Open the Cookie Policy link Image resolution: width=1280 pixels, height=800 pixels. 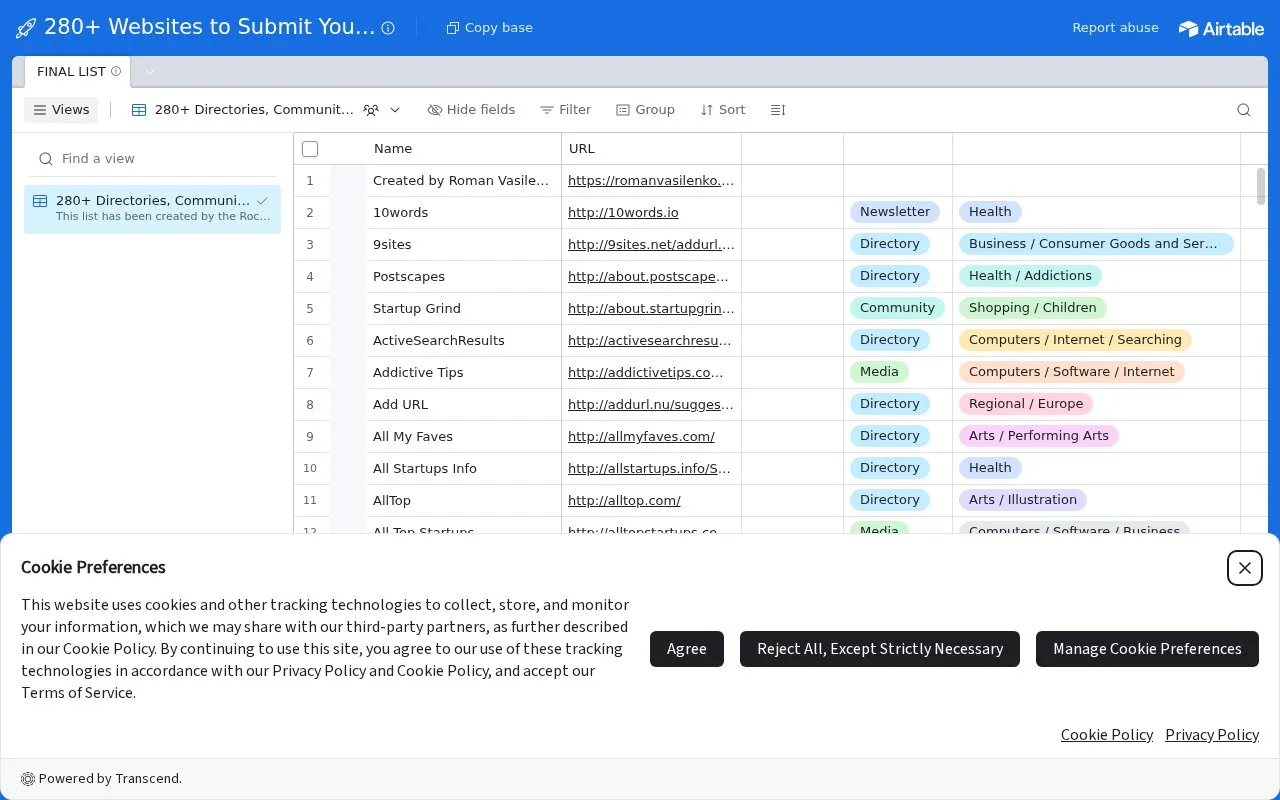pos(1107,735)
